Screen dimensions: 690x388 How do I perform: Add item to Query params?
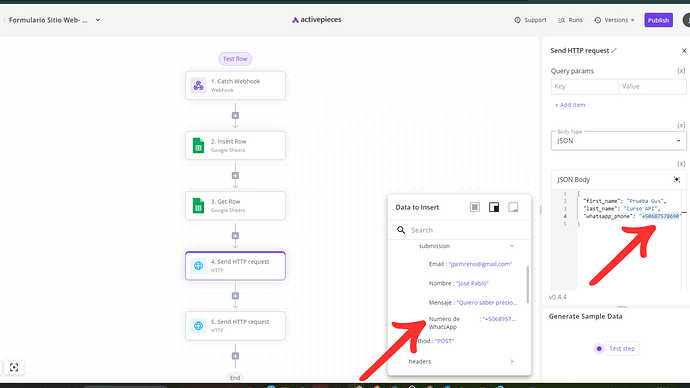coord(570,105)
